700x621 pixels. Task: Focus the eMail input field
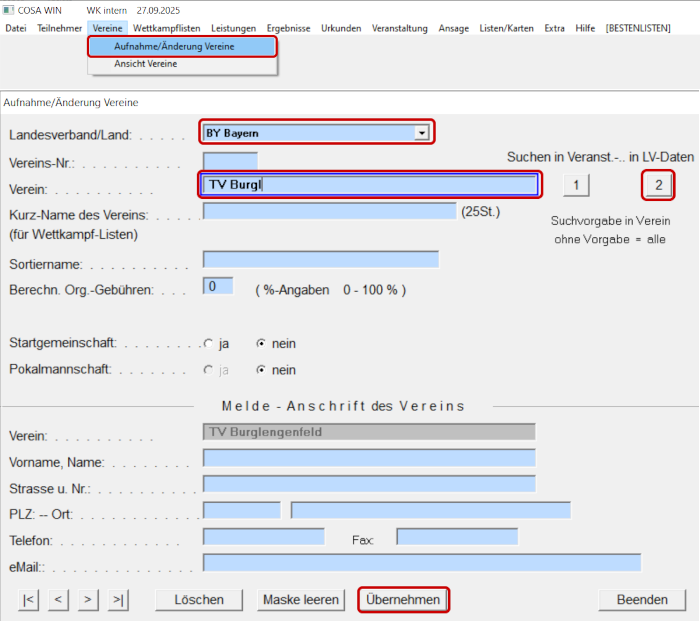tap(421, 563)
